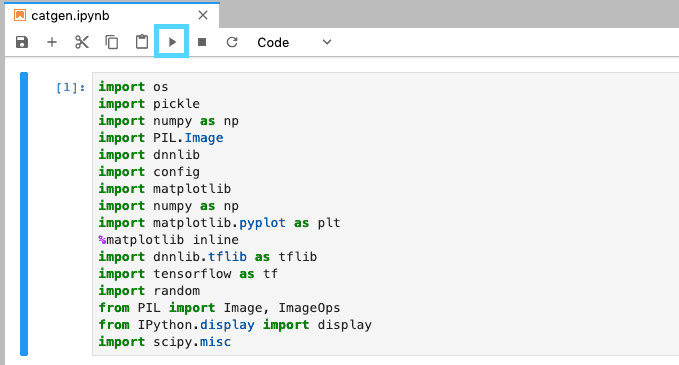Image resolution: width=679 pixels, height=365 pixels.
Task: Click the line 'import matplotlib'
Action: tap(165, 189)
